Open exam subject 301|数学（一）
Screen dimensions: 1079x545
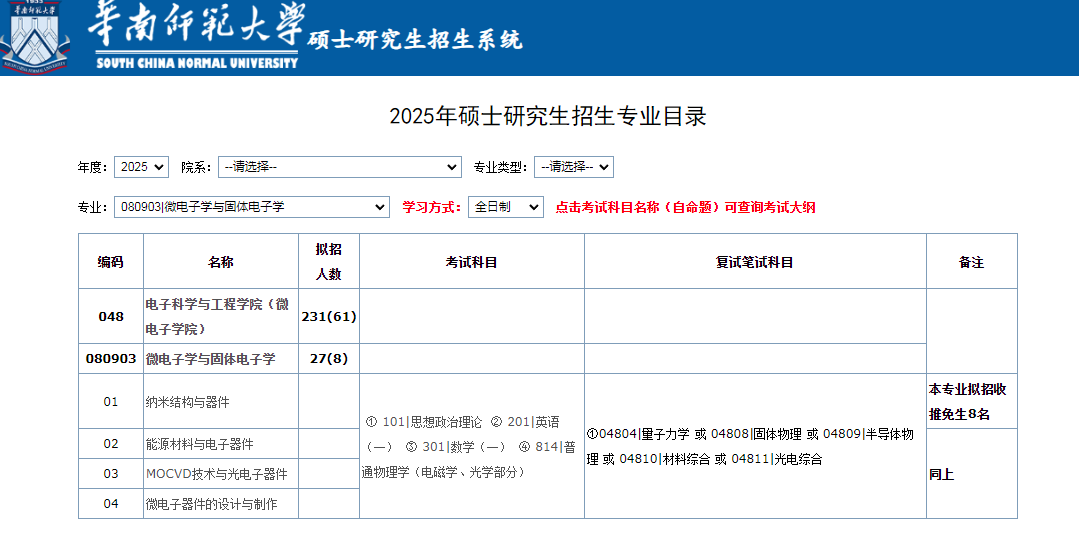(464, 447)
